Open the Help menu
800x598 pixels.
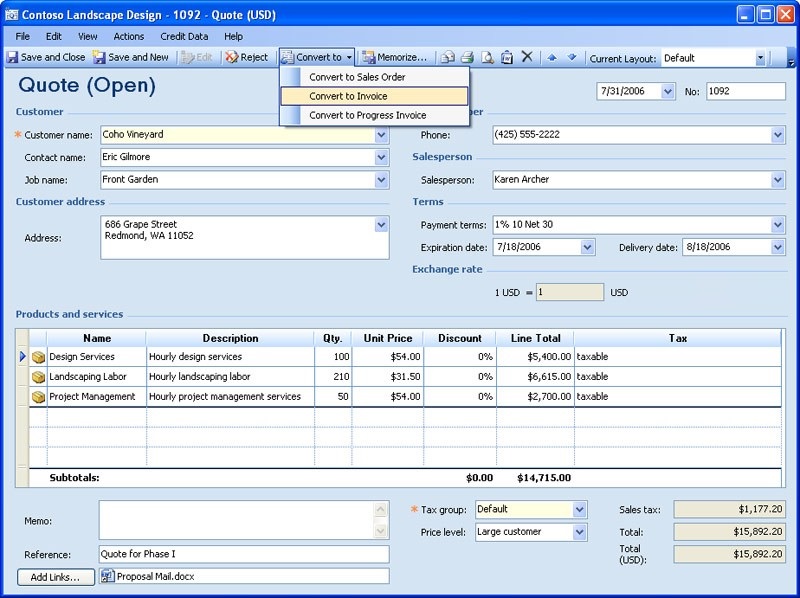click(234, 36)
